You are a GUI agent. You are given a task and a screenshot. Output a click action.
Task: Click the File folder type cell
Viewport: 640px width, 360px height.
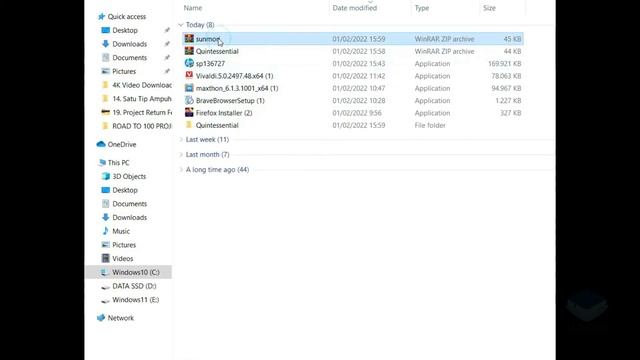point(430,125)
